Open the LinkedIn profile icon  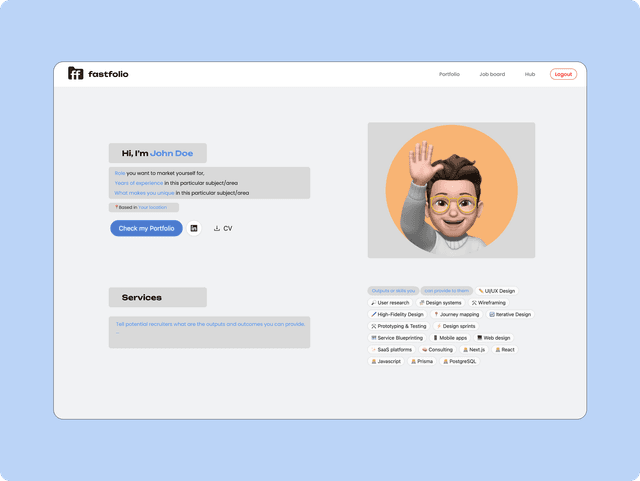click(194, 228)
